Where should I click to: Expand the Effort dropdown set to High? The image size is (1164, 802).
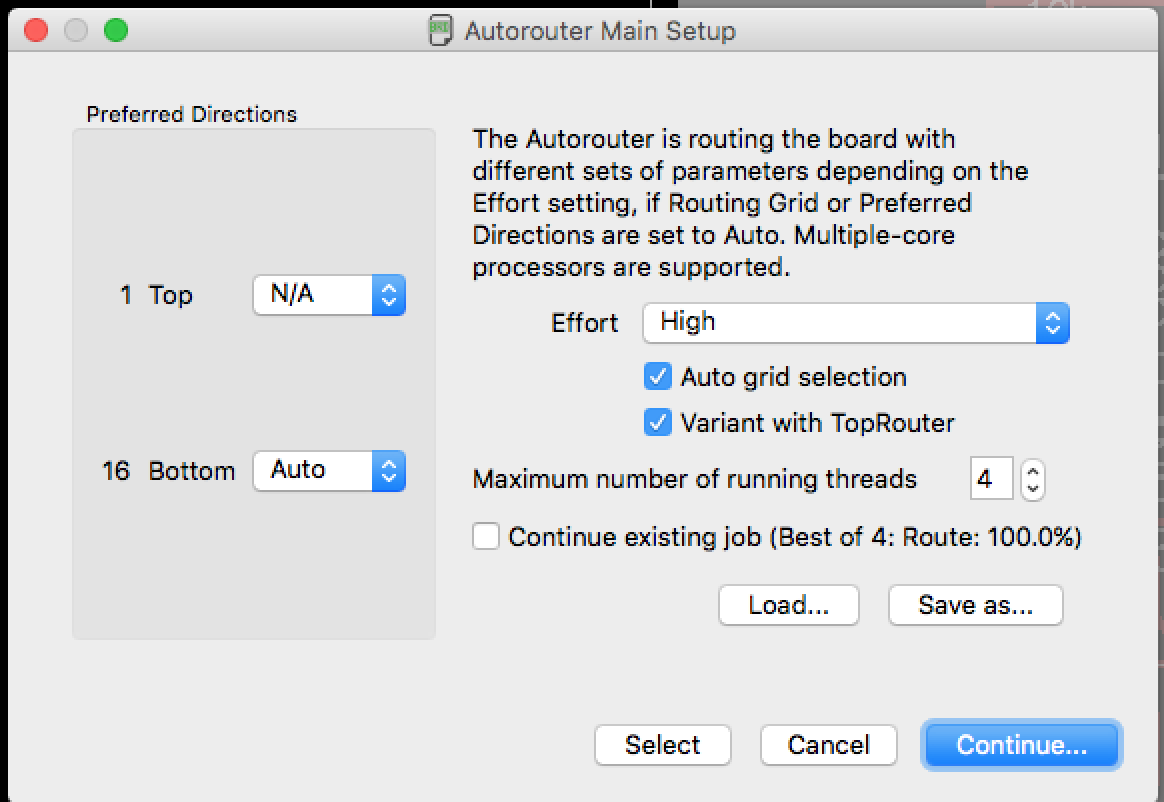point(856,323)
